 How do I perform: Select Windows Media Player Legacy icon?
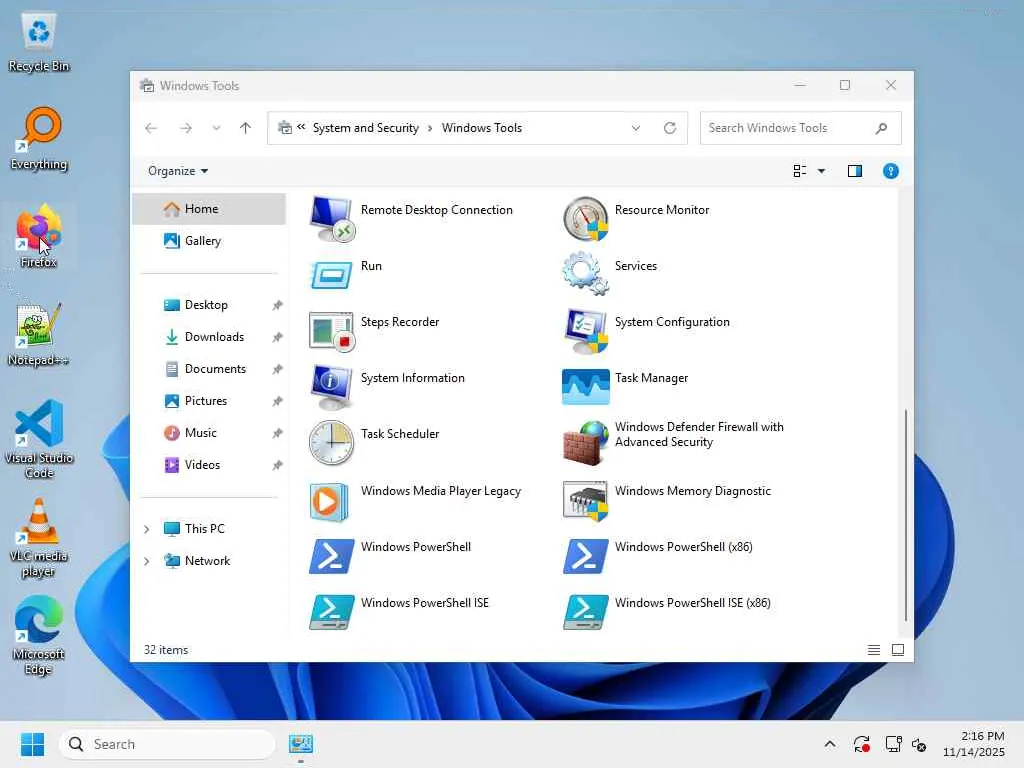click(x=329, y=502)
